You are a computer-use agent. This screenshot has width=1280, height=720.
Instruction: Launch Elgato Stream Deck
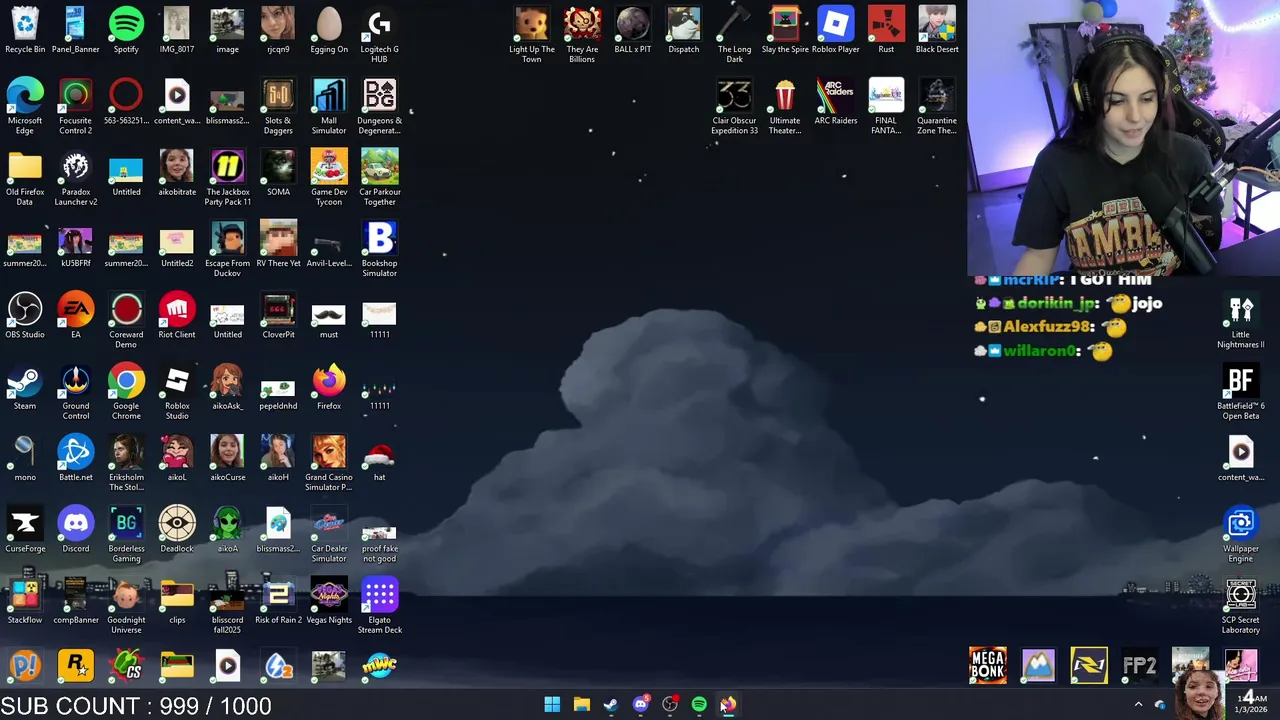379,606
